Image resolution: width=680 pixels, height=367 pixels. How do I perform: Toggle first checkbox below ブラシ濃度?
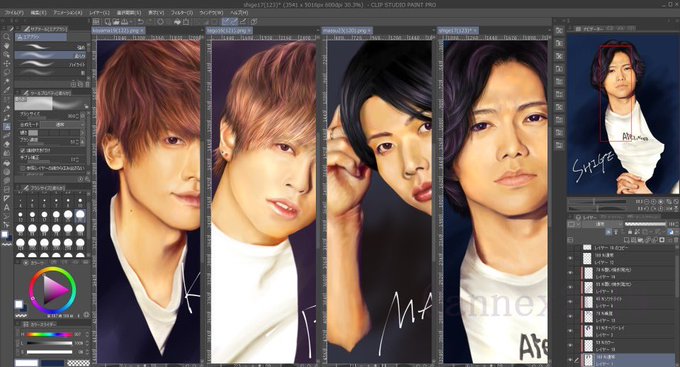pos(23,150)
